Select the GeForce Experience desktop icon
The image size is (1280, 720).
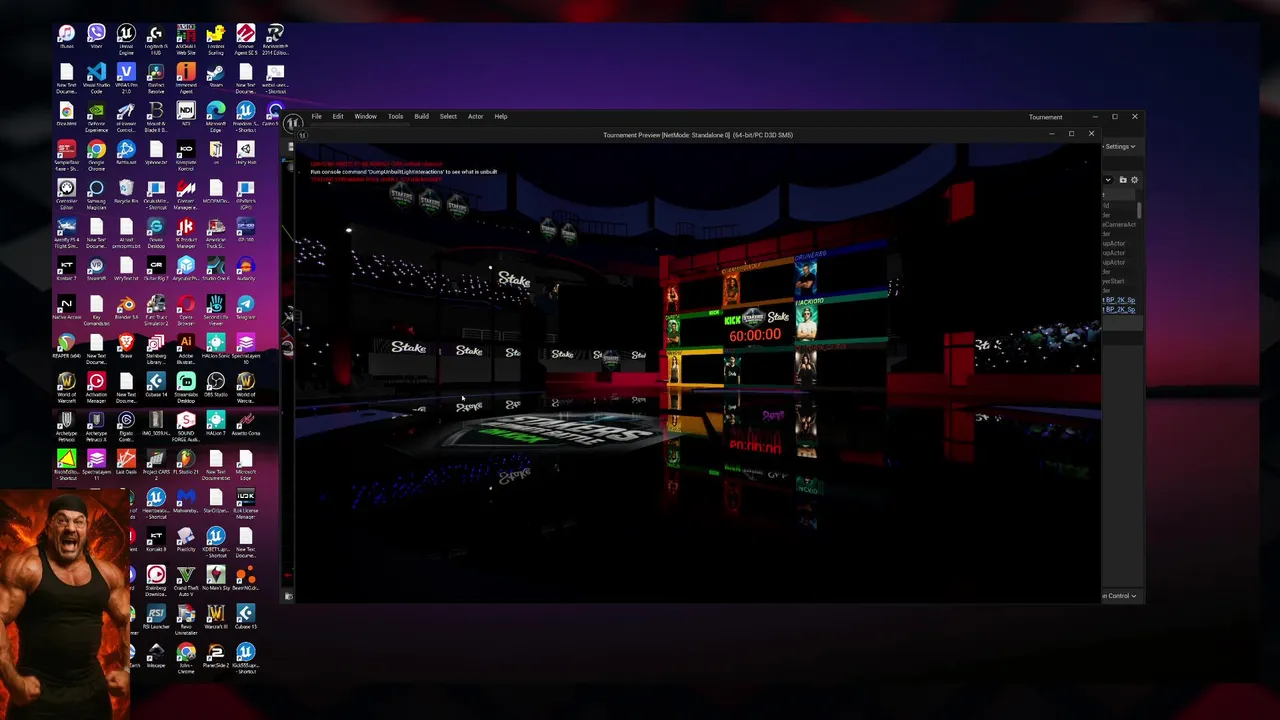tap(96, 118)
